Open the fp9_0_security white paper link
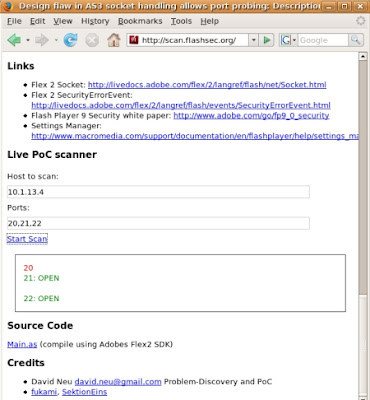370x400 pixels. click(x=251, y=116)
